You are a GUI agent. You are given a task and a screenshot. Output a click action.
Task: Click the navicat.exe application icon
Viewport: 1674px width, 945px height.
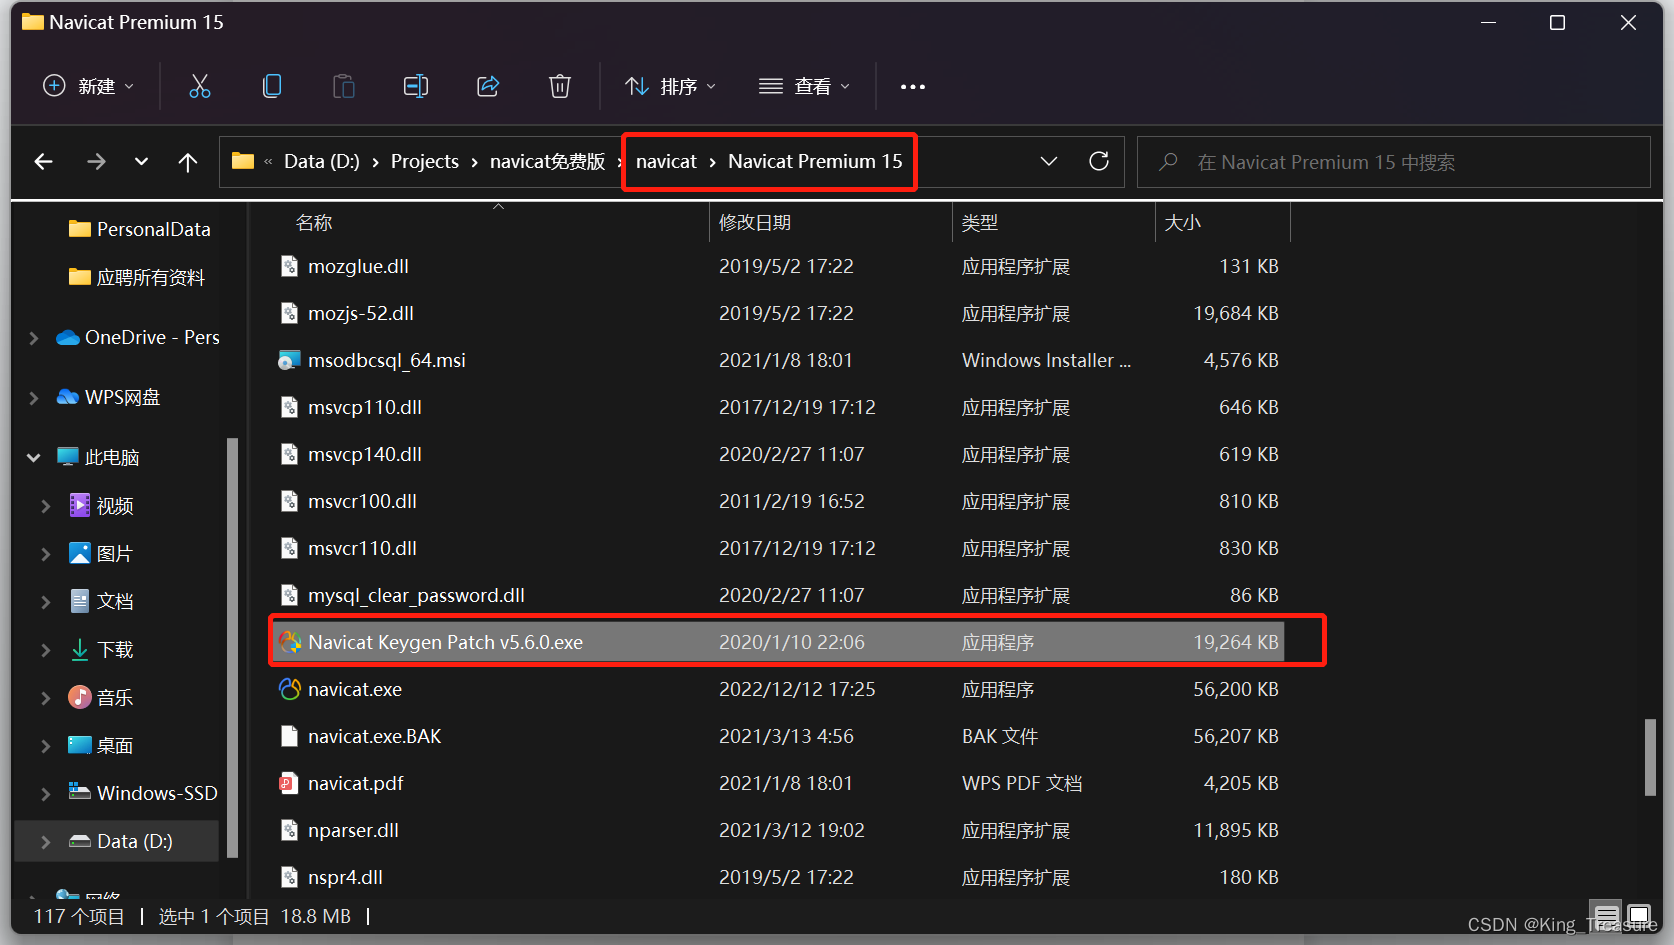pos(290,689)
